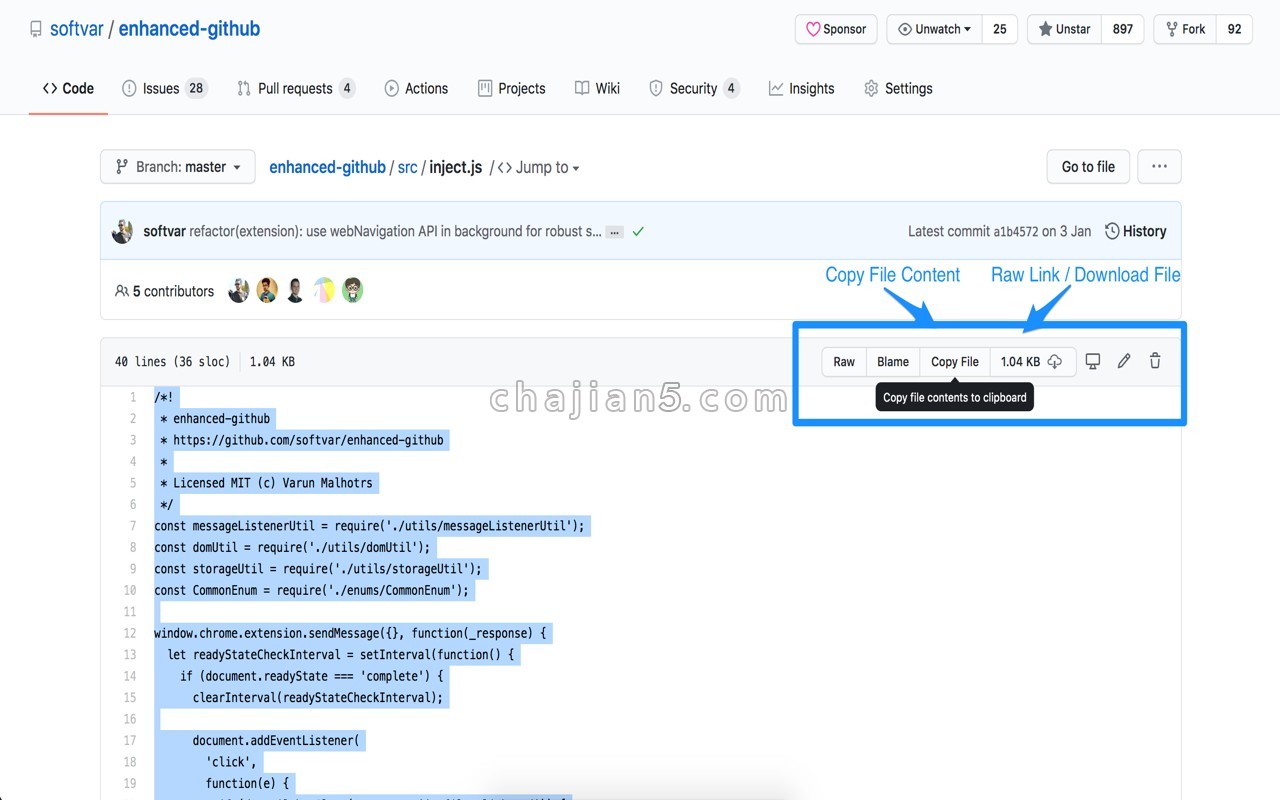The width and height of the screenshot is (1280, 800).
Task: Click the Go to file button
Action: [1088, 167]
